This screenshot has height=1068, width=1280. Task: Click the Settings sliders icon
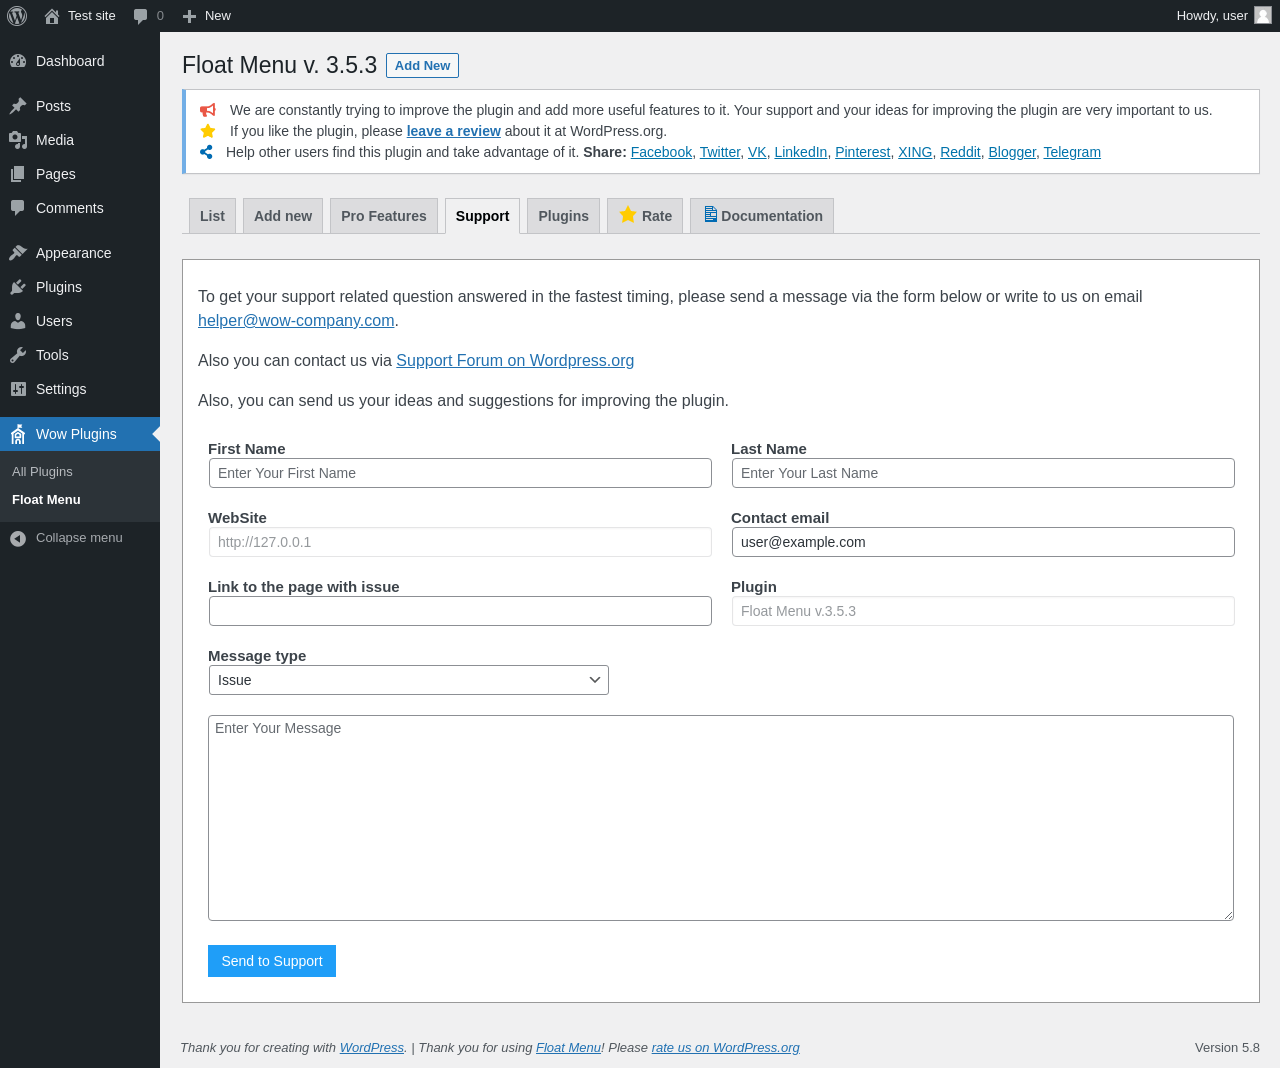(18, 389)
